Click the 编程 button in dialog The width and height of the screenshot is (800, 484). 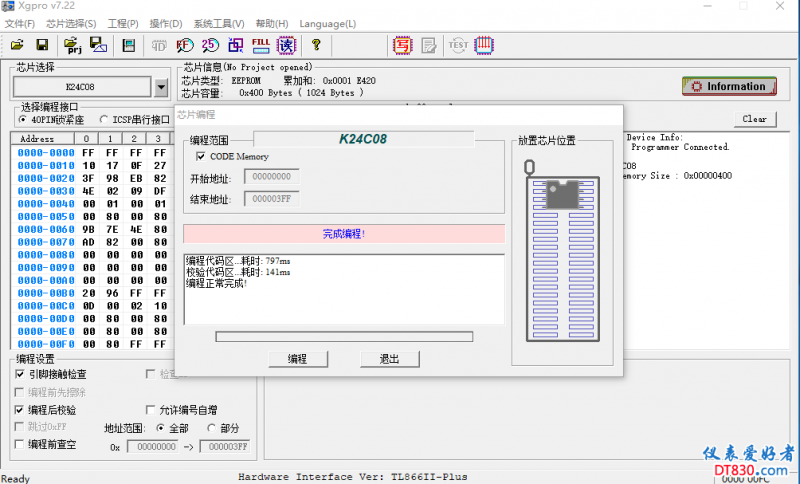point(297,359)
